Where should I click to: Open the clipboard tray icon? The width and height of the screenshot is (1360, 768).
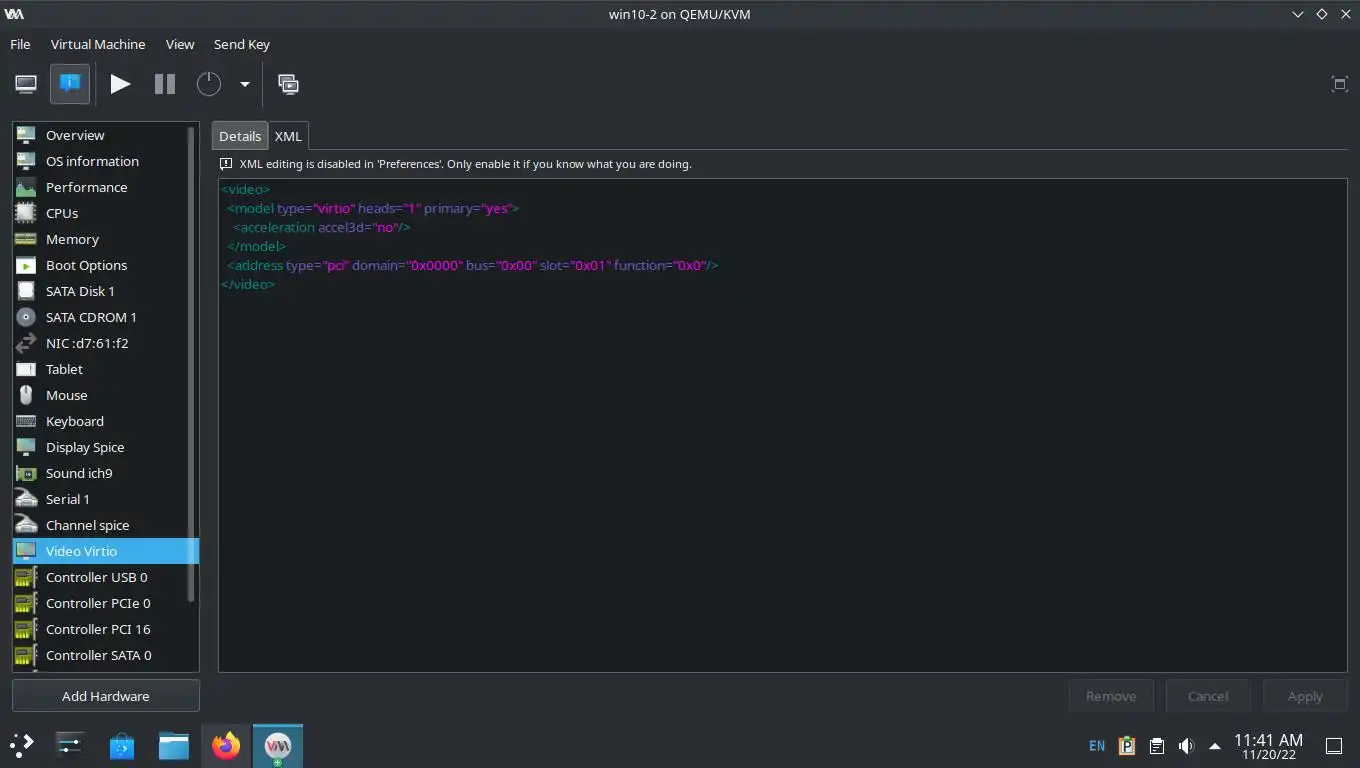click(1157, 746)
